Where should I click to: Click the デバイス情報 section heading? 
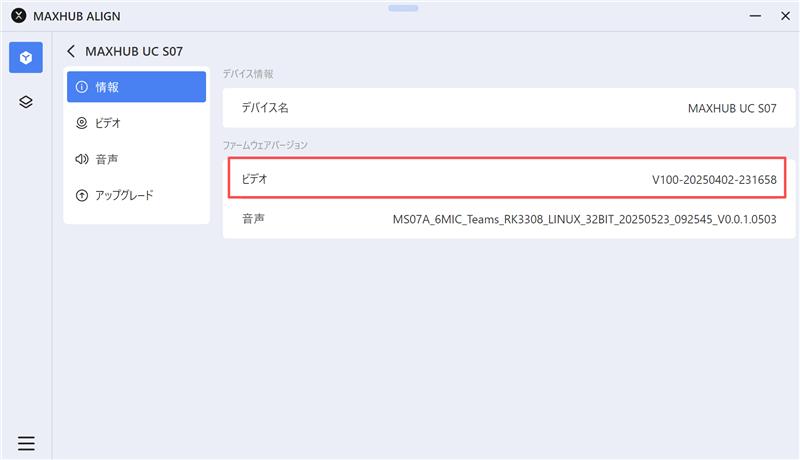248,74
